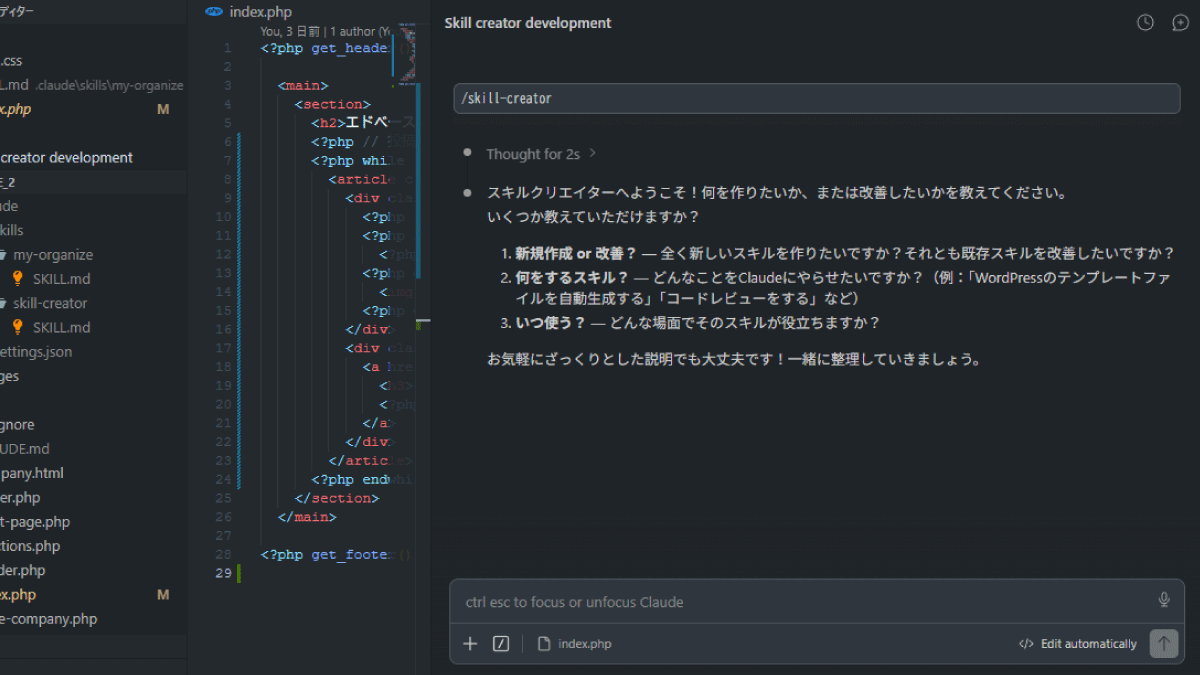Click the lightbulb icon of SKILL.md under my-organize
Screen dimensions: 1200x675
(17, 279)
